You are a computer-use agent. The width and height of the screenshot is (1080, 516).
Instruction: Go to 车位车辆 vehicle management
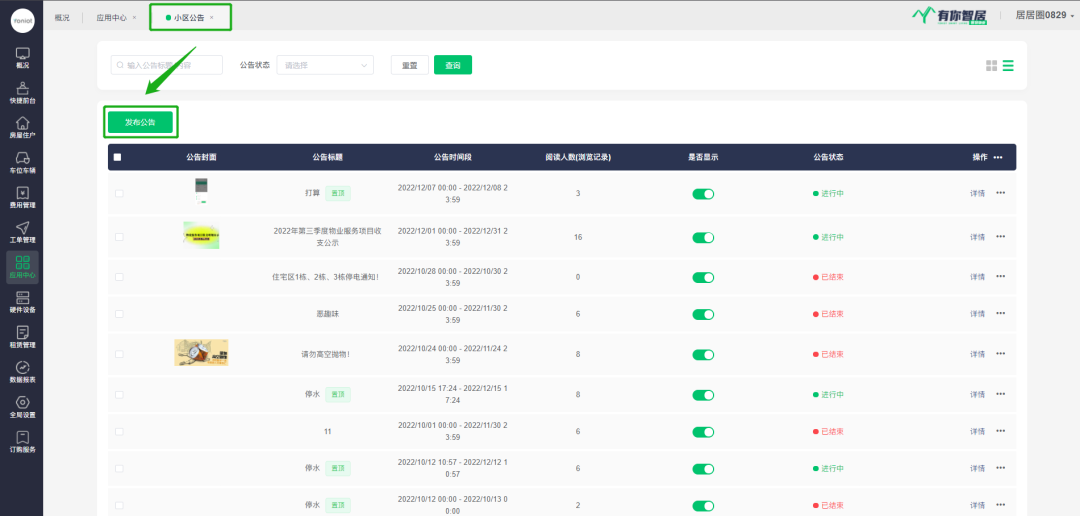(x=22, y=161)
